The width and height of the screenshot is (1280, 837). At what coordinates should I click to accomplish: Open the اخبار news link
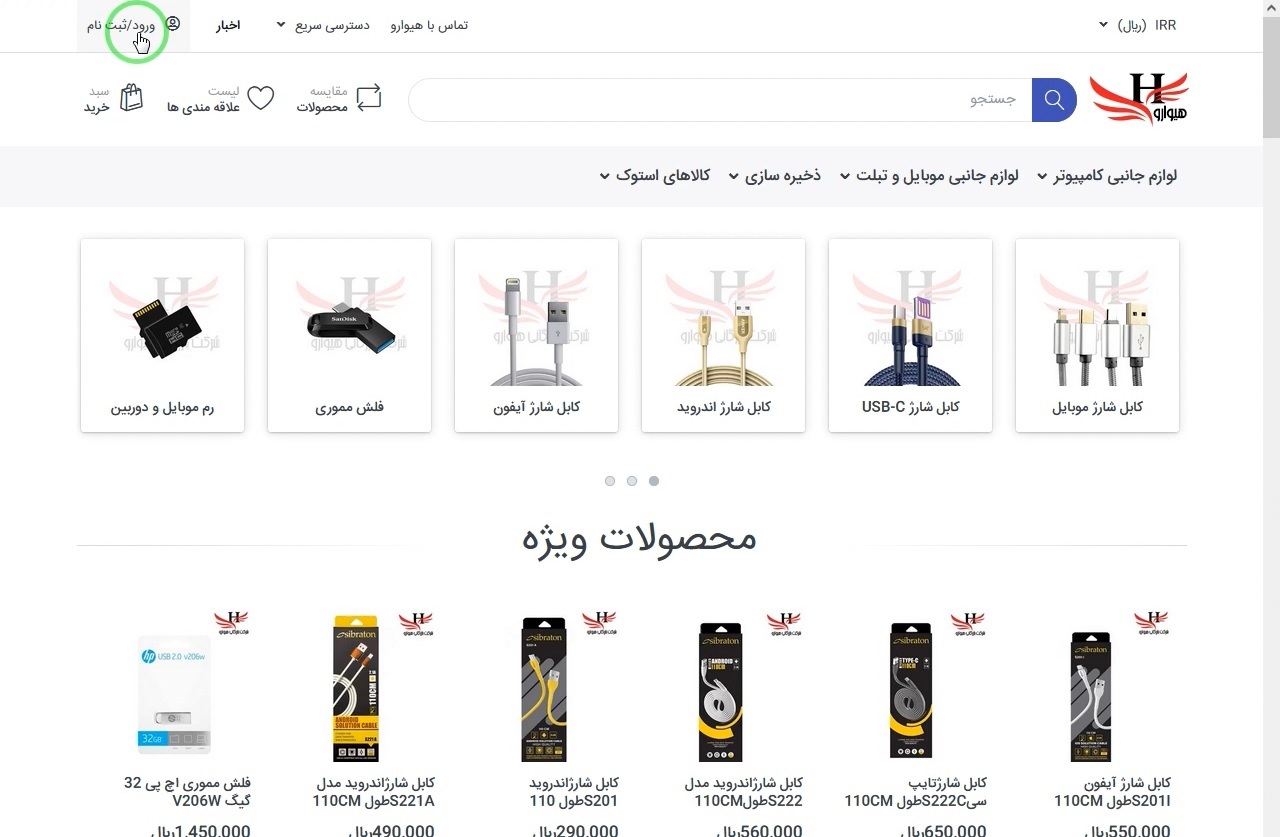[x=228, y=25]
